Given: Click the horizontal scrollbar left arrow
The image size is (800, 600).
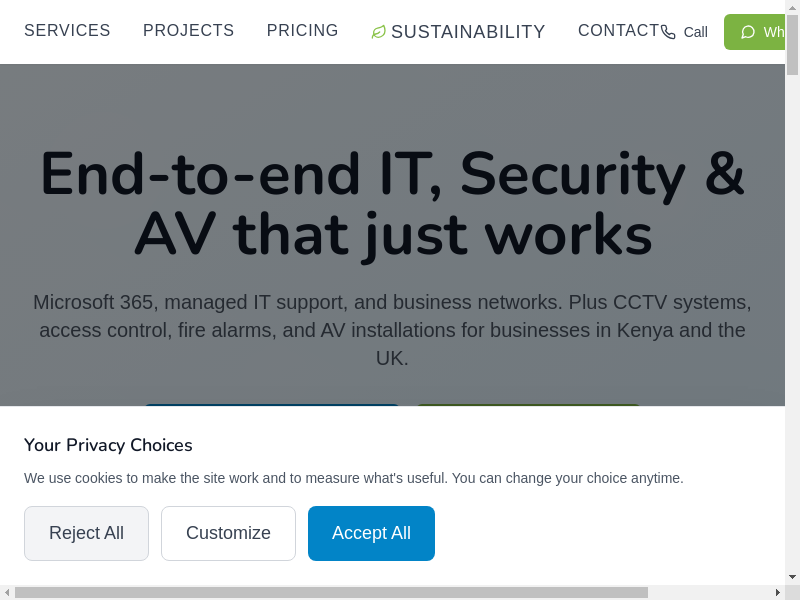Looking at the screenshot, I should (x=7, y=592).
